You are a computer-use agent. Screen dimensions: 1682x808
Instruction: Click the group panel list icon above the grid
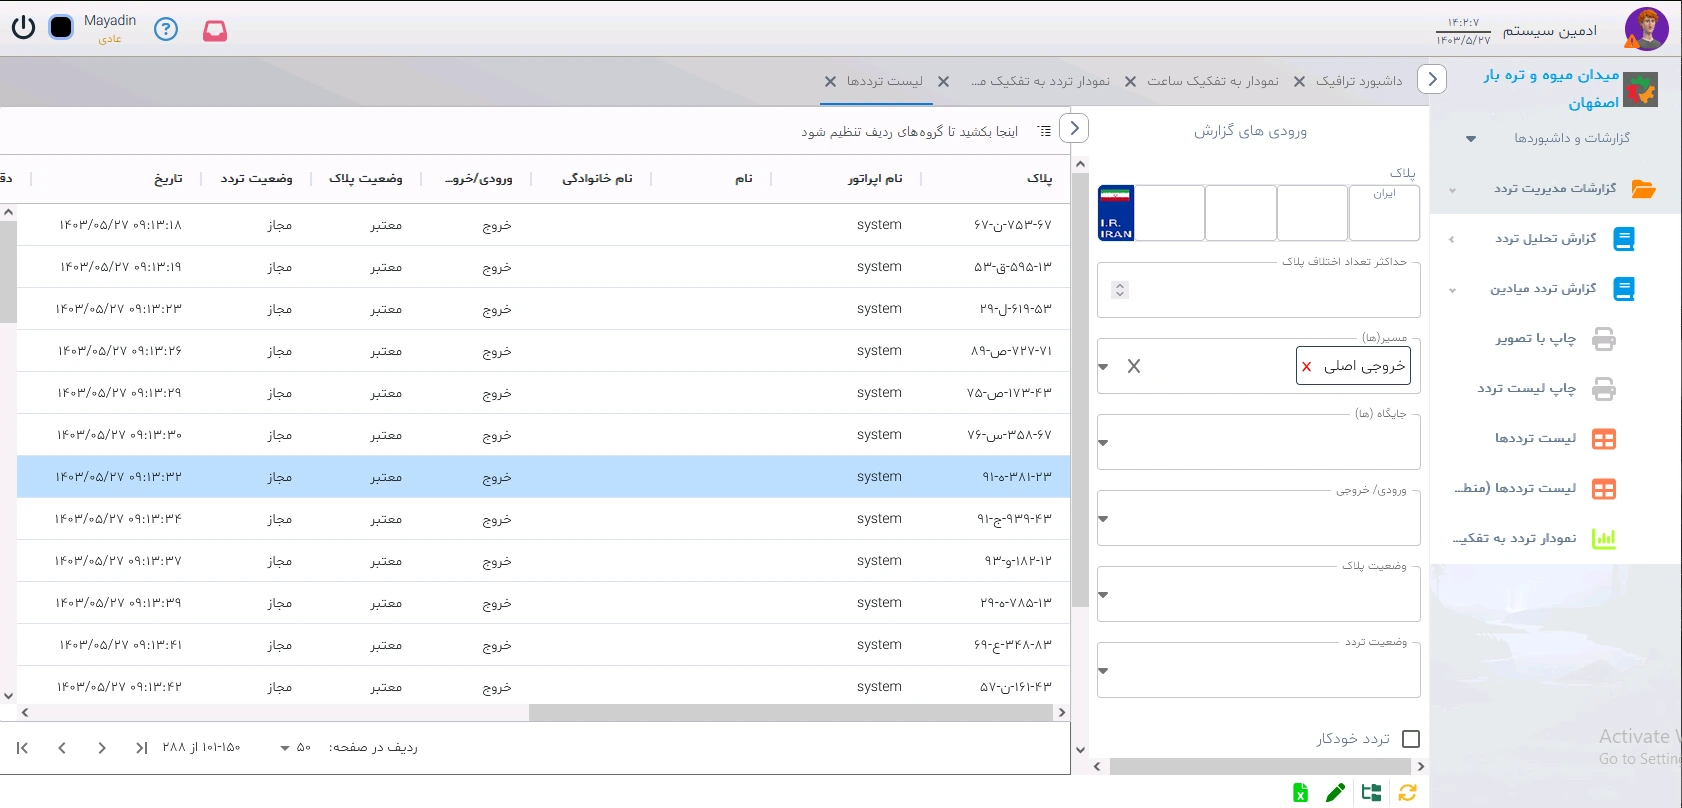tap(1045, 131)
